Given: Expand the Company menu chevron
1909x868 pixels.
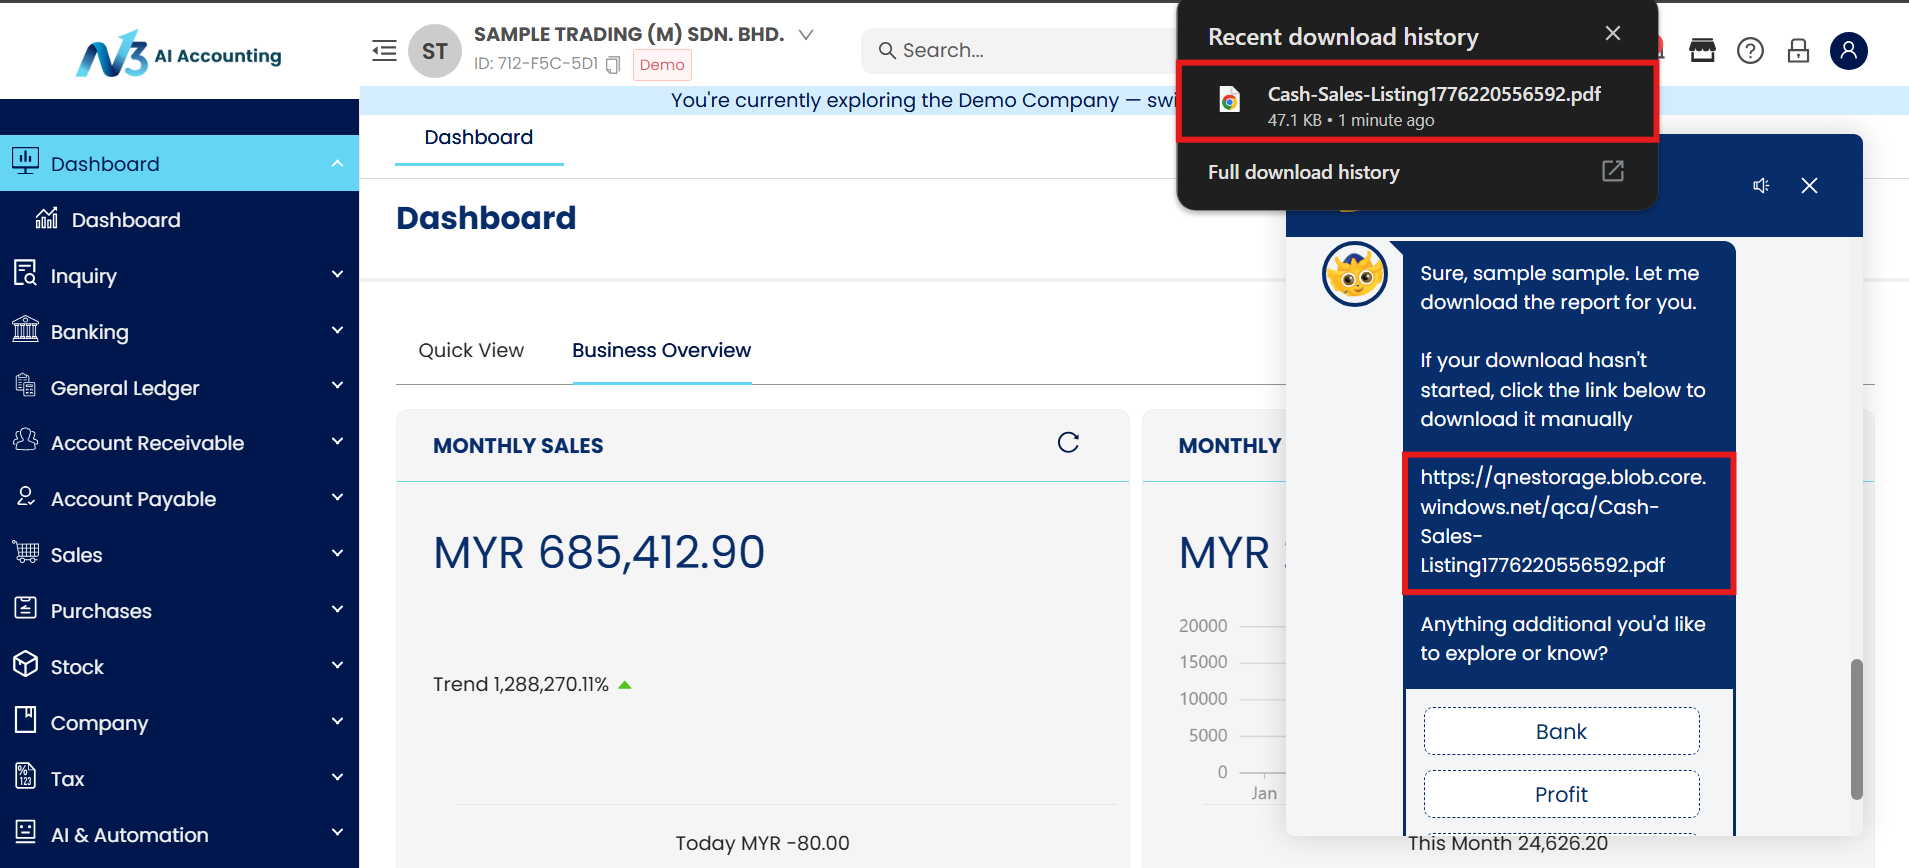Looking at the screenshot, I should click(x=337, y=721).
